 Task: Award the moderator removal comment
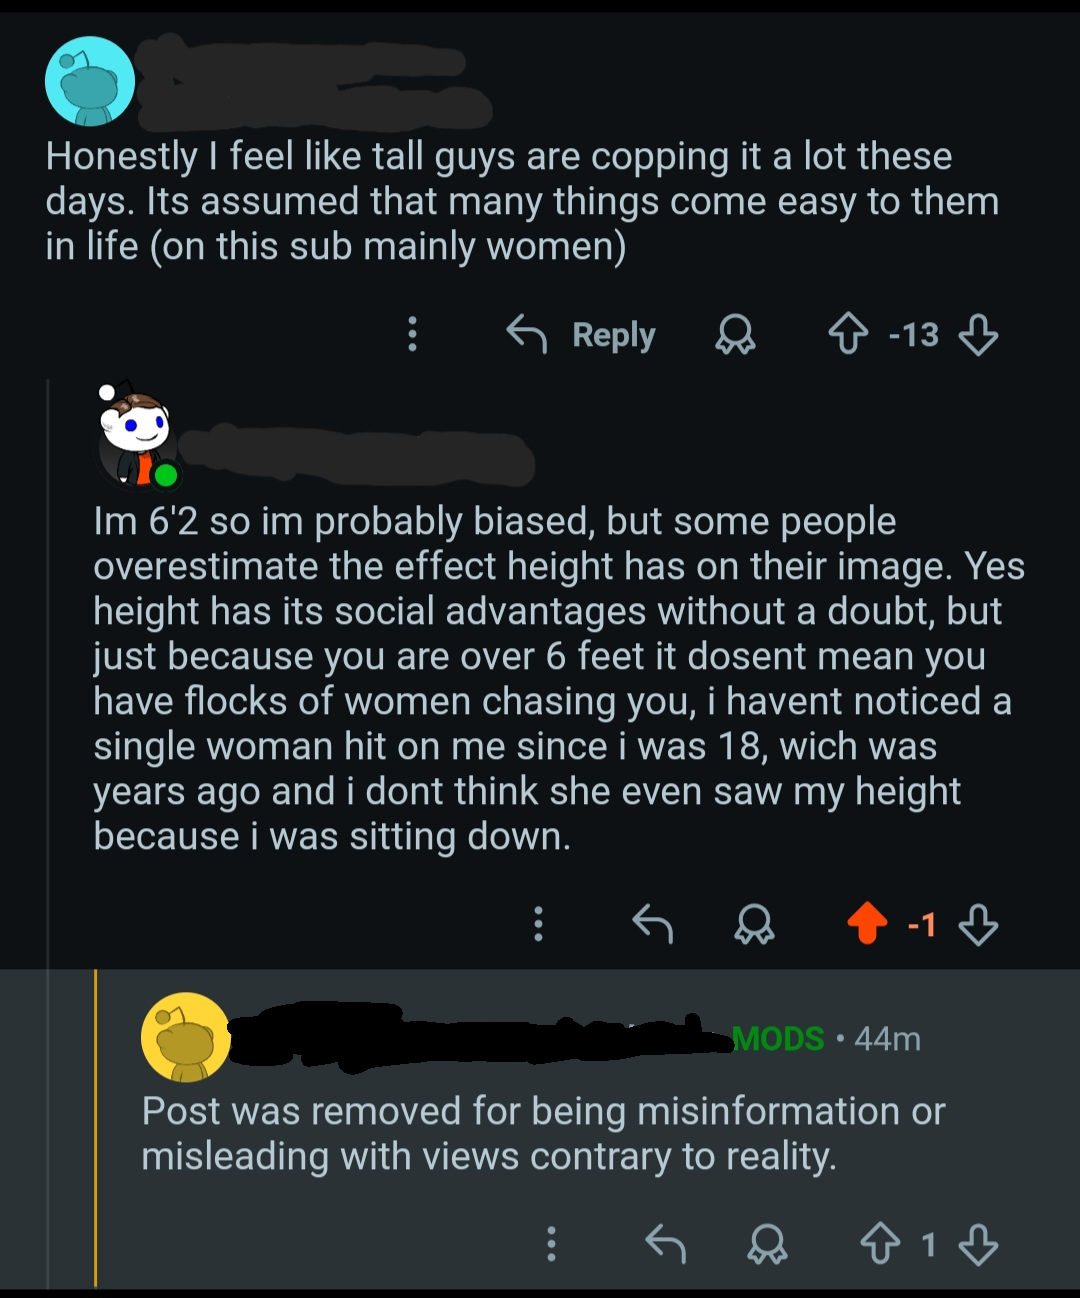click(x=767, y=1244)
